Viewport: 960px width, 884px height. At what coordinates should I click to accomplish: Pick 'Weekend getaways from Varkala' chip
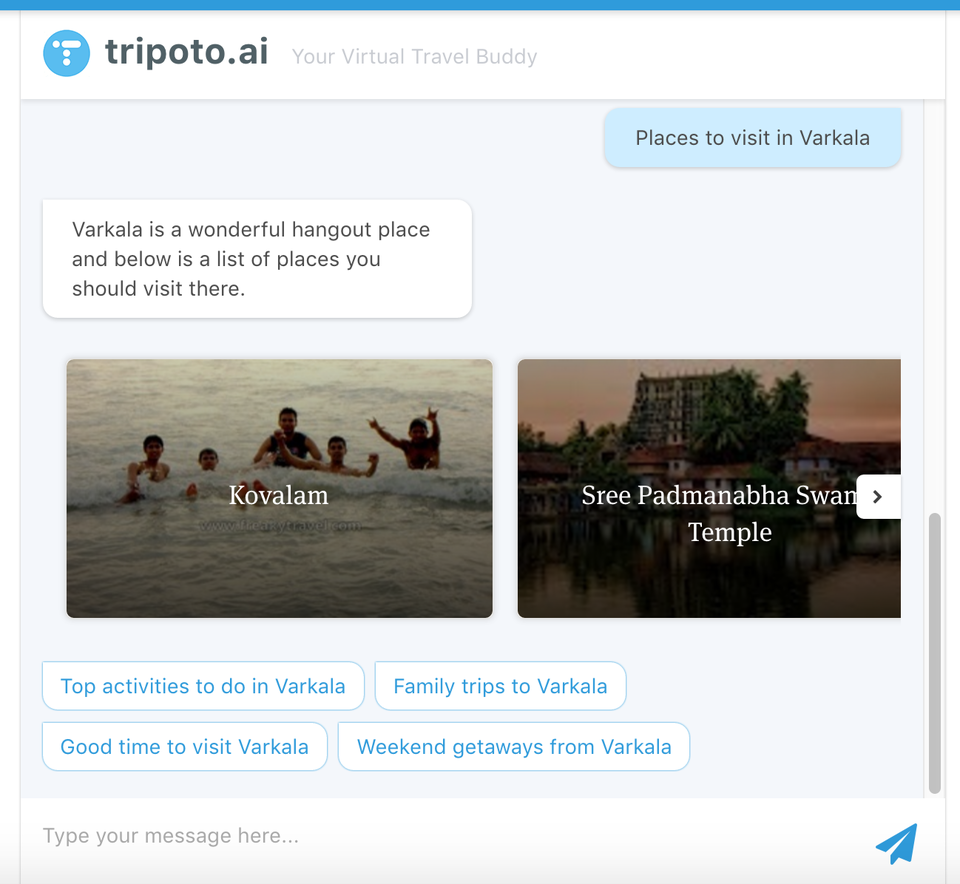[514, 746]
